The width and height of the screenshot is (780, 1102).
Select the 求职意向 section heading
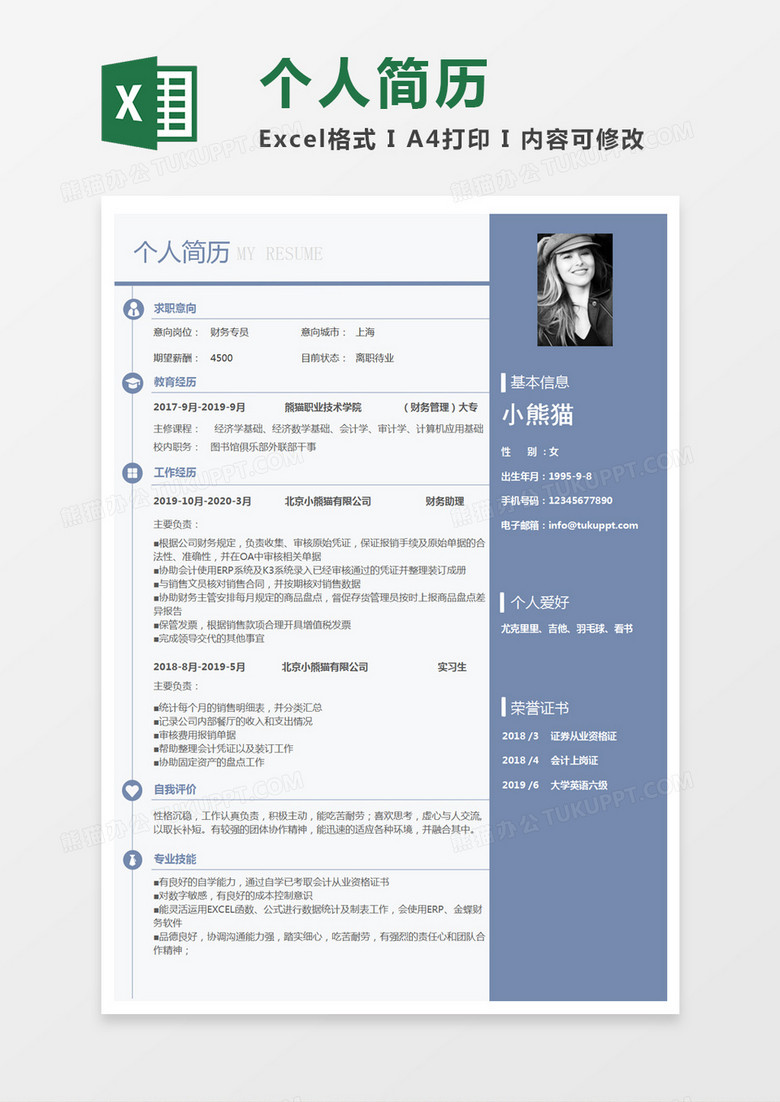175,309
